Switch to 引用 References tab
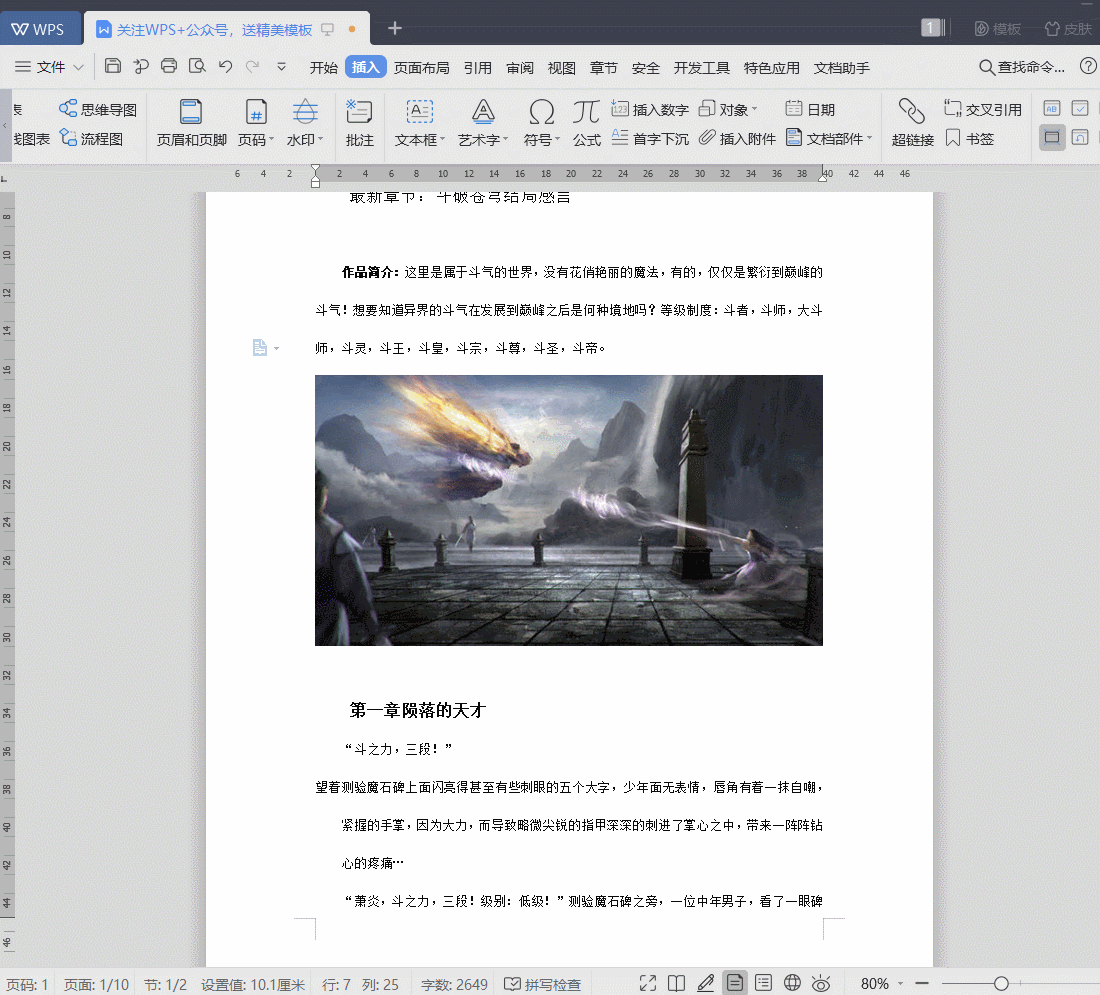 (x=478, y=67)
